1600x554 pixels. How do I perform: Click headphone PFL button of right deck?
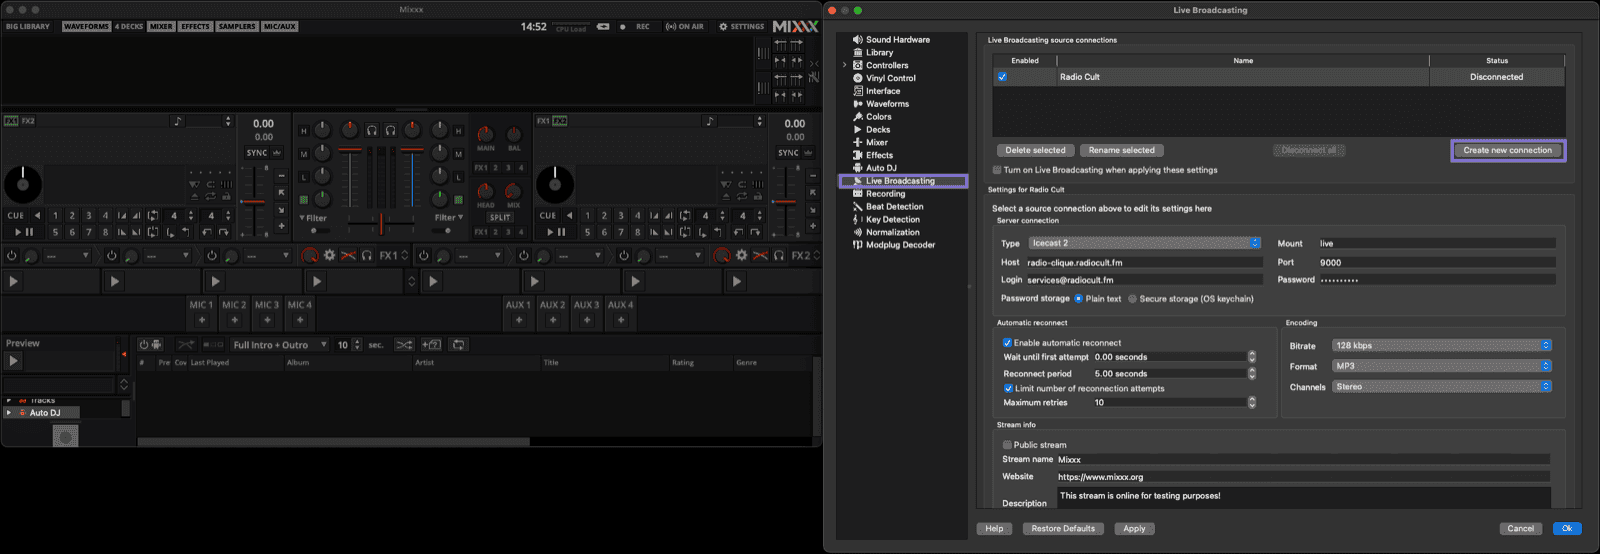pyautogui.click(x=390, y=131)
